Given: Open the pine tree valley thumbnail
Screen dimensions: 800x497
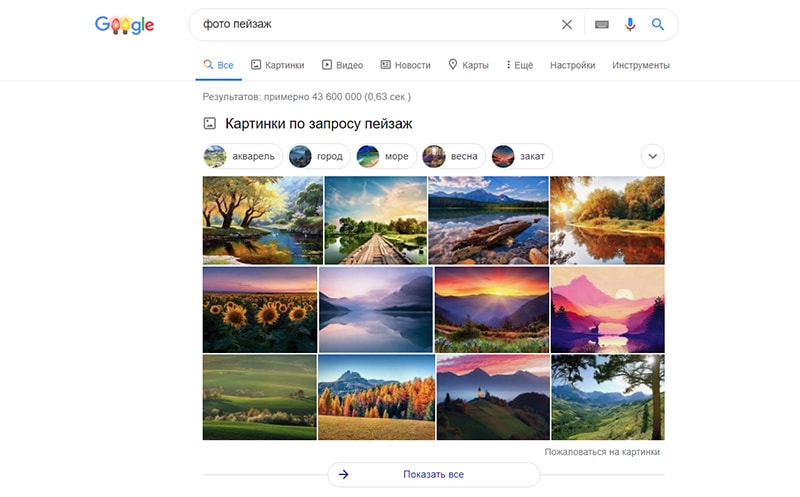Looking at the screenshot, I should tap(608, 397).
